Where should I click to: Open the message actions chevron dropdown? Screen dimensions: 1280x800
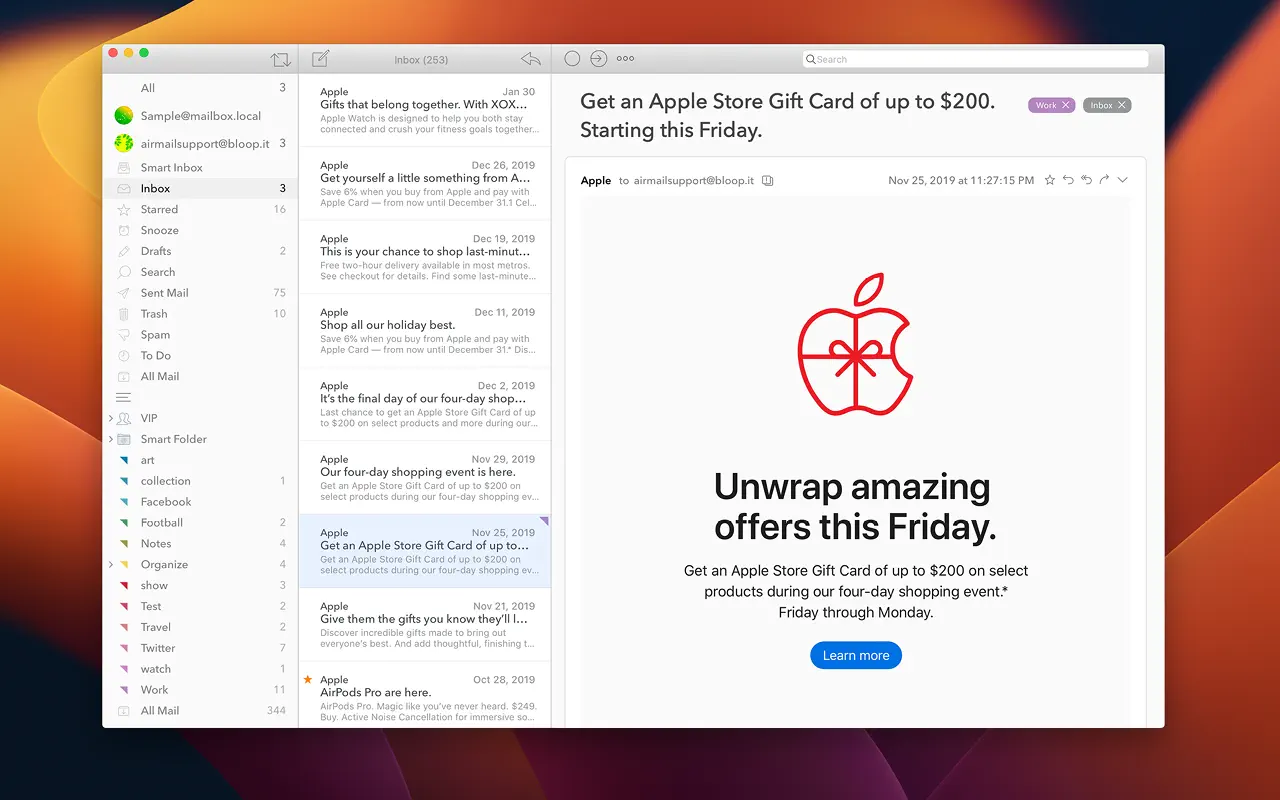click(x=1121, y=181)
